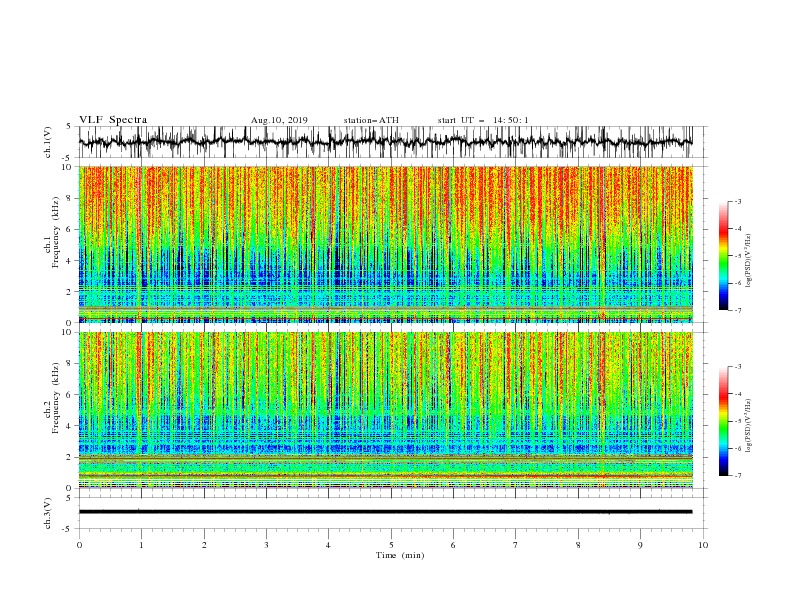Click the "10" kHz tick on ch.2 frequency axis
Image resolution: width=792 pixels, height=612 pixels.
click(67, 332)
